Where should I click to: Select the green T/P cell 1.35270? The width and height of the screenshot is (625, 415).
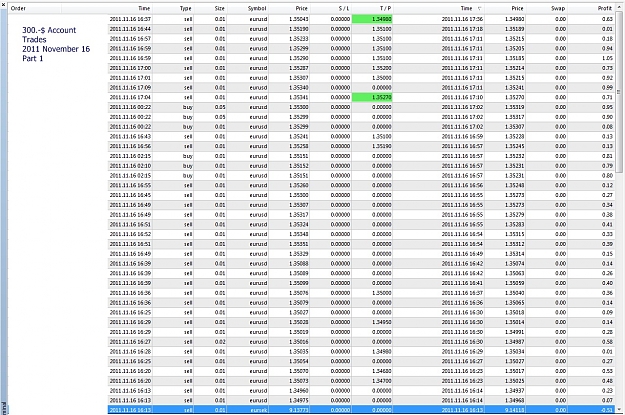[x=372, y=97]
